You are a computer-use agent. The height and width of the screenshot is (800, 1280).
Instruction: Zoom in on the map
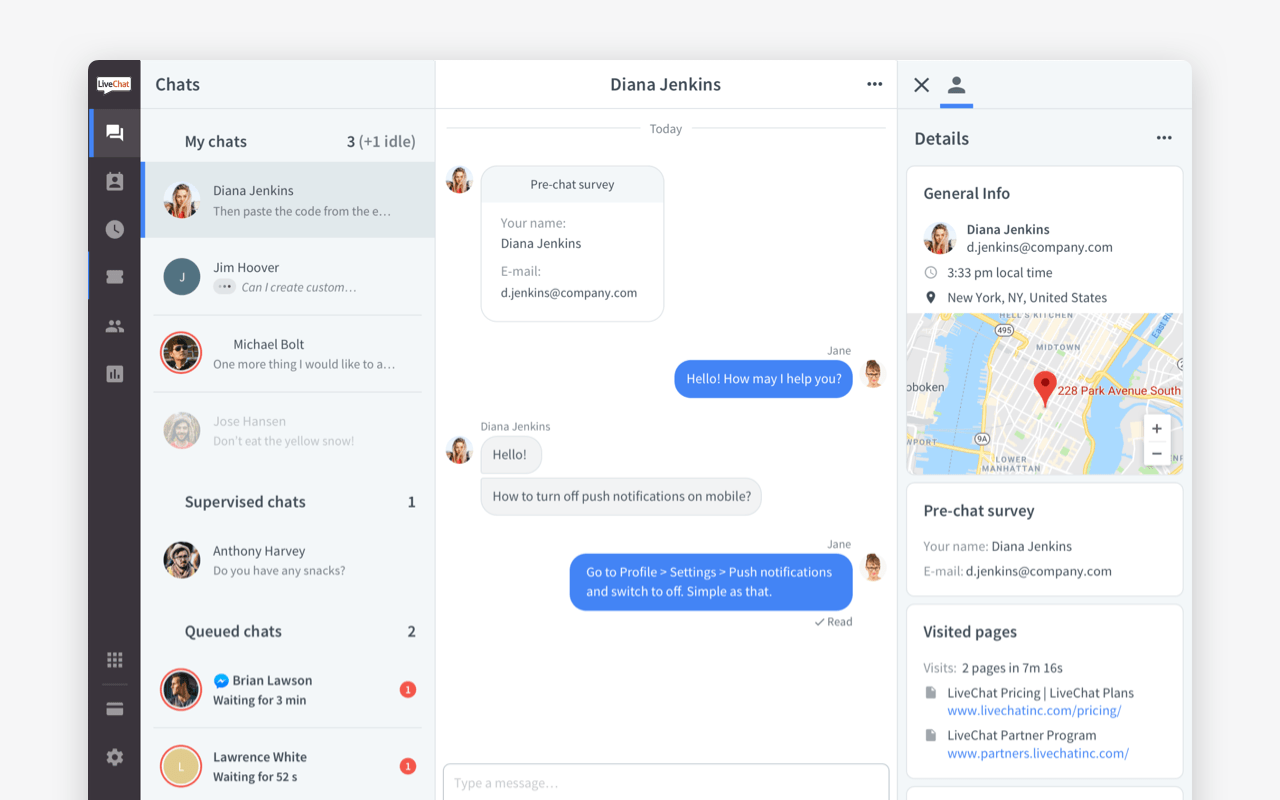point(1157,428)
